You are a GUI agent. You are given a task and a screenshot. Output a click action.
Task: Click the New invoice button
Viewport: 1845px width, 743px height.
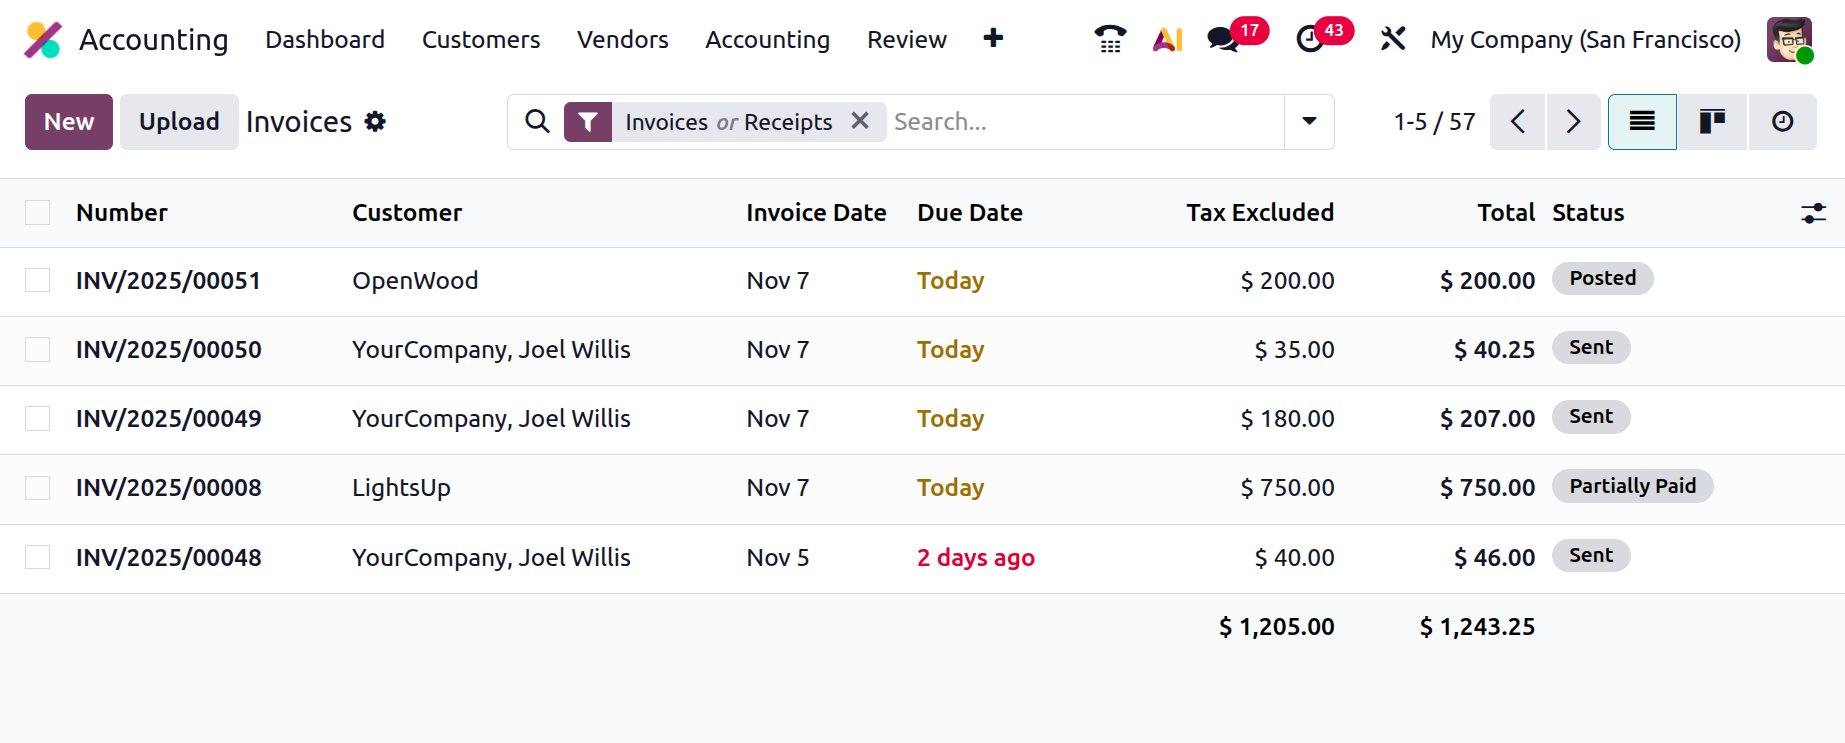pyautogui.click(x=69, y=122)
